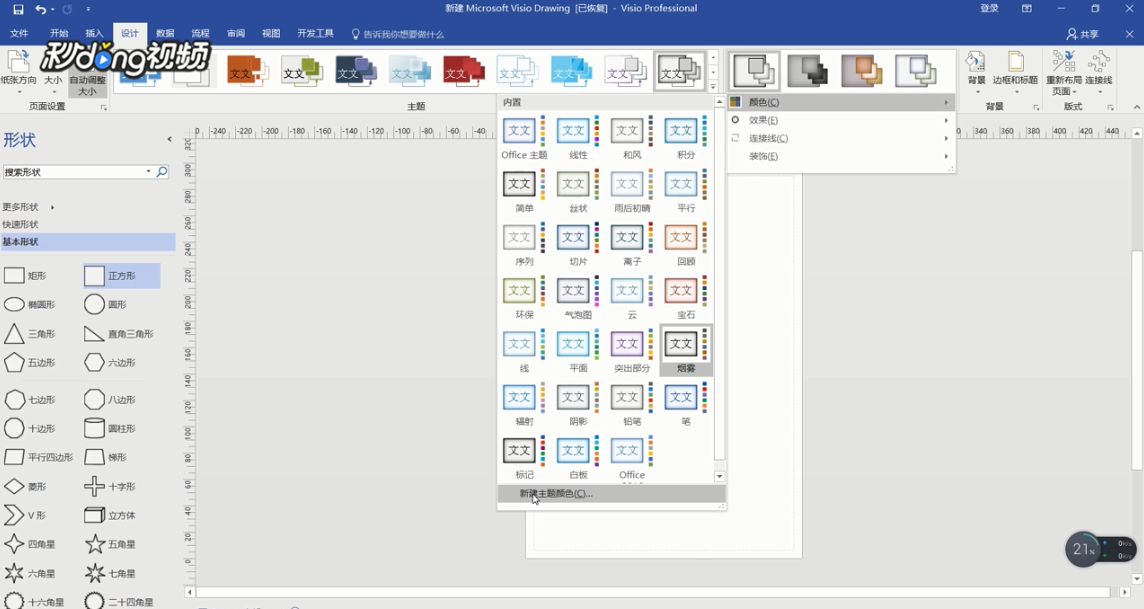Apply the 辐射 color scheme

pos(524,404)
